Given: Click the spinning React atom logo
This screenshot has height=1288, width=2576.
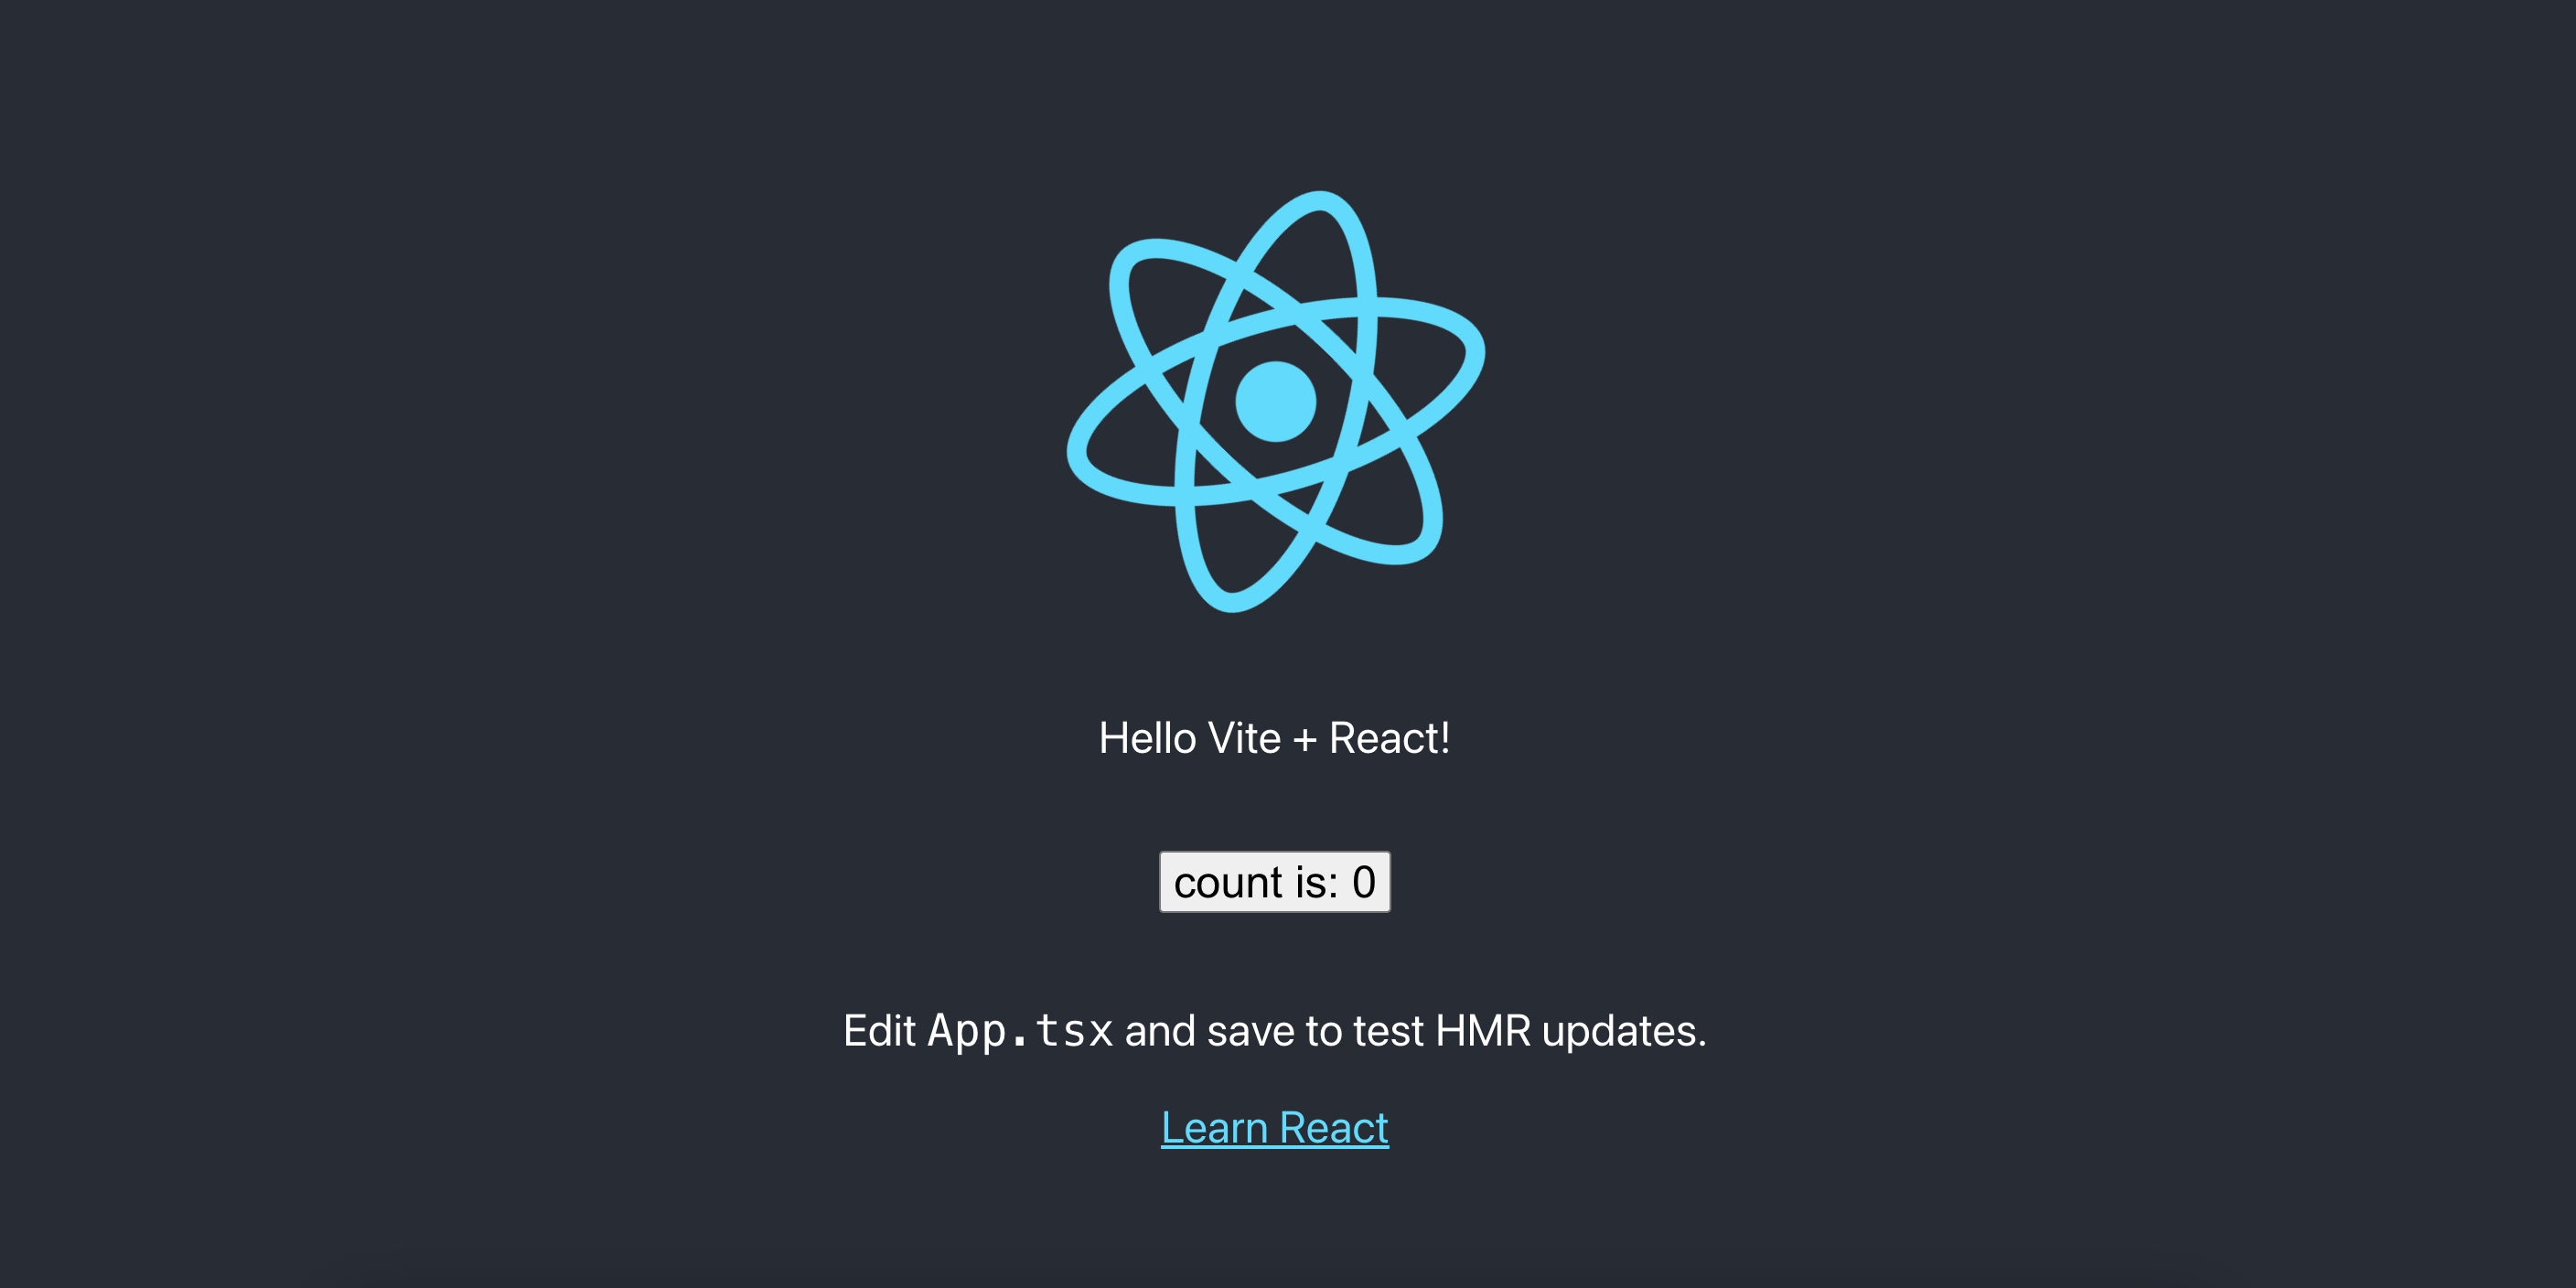Looking at the screenshot, I should click(1275, 401).
